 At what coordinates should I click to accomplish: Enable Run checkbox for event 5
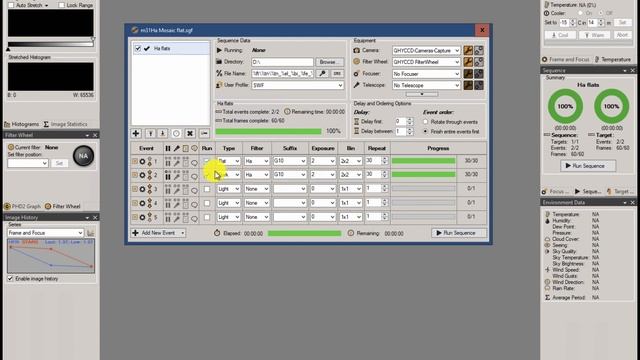(x=207, y=218)
